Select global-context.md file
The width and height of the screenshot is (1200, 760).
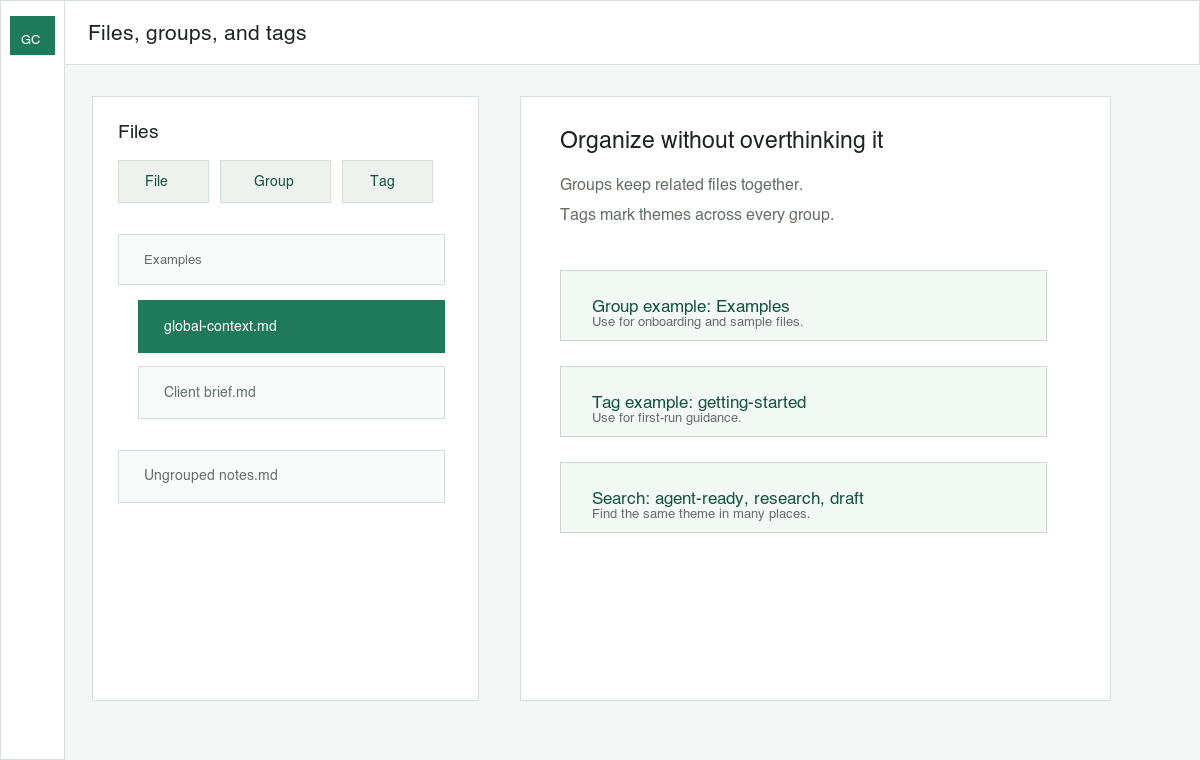[291, 326]
